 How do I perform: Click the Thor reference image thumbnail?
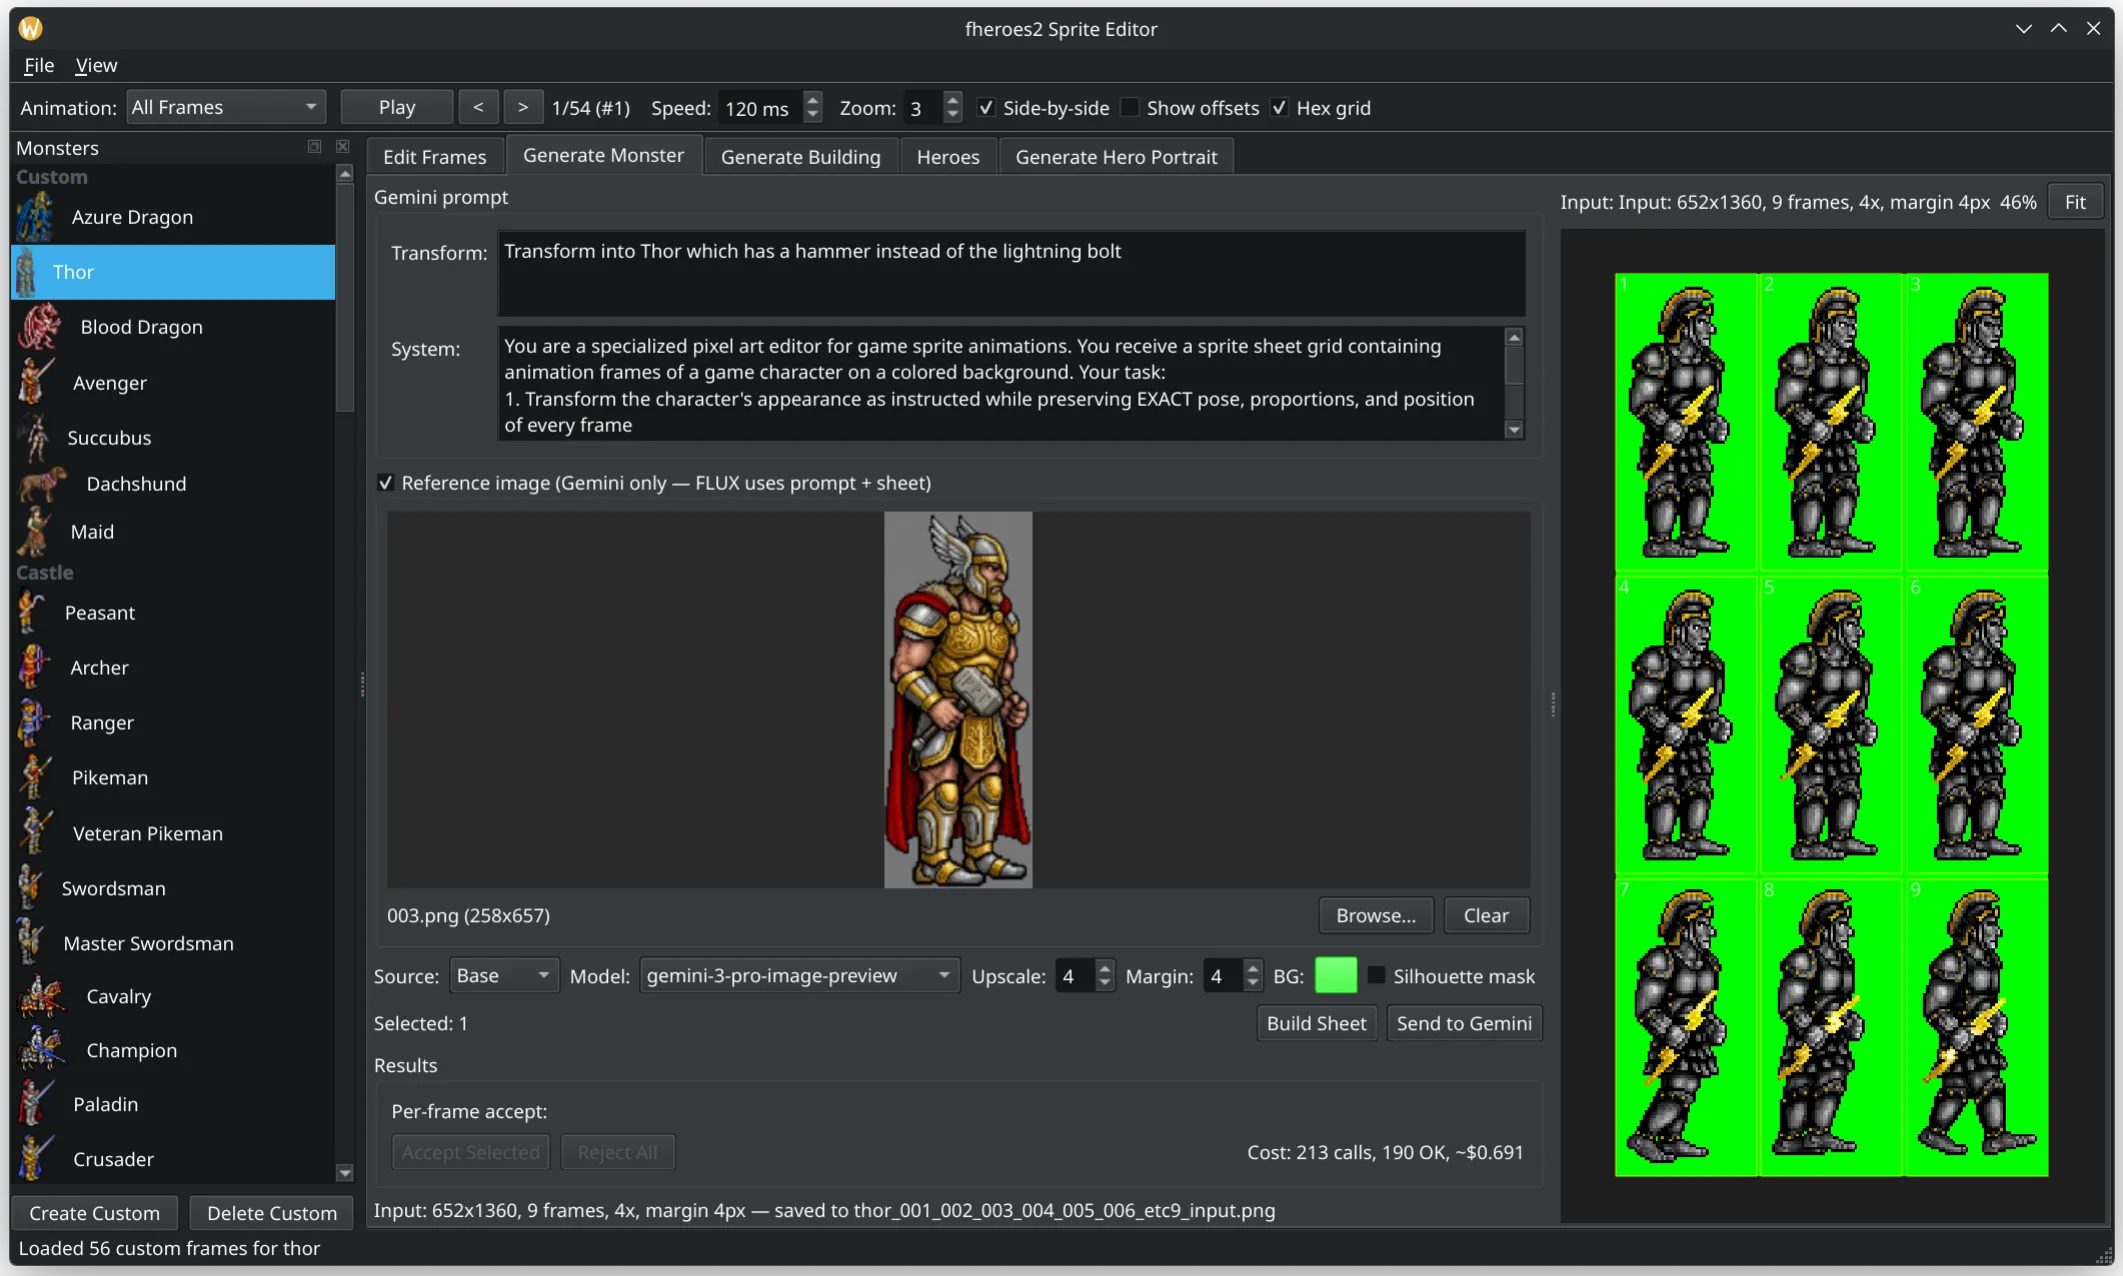tap(958, 700)
